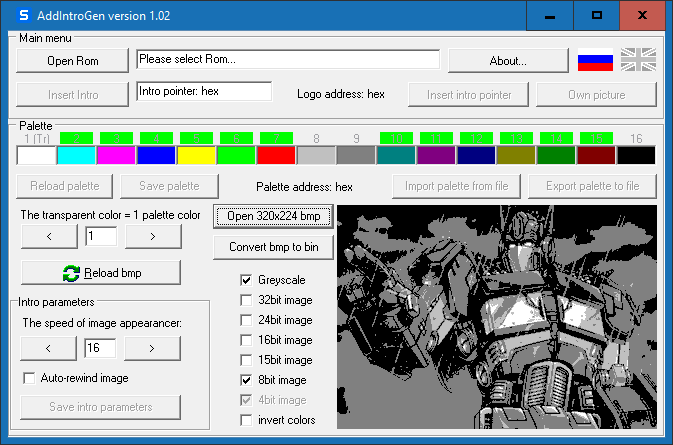
Task: Select purple palette swatch 11
Action: point(436,155)
